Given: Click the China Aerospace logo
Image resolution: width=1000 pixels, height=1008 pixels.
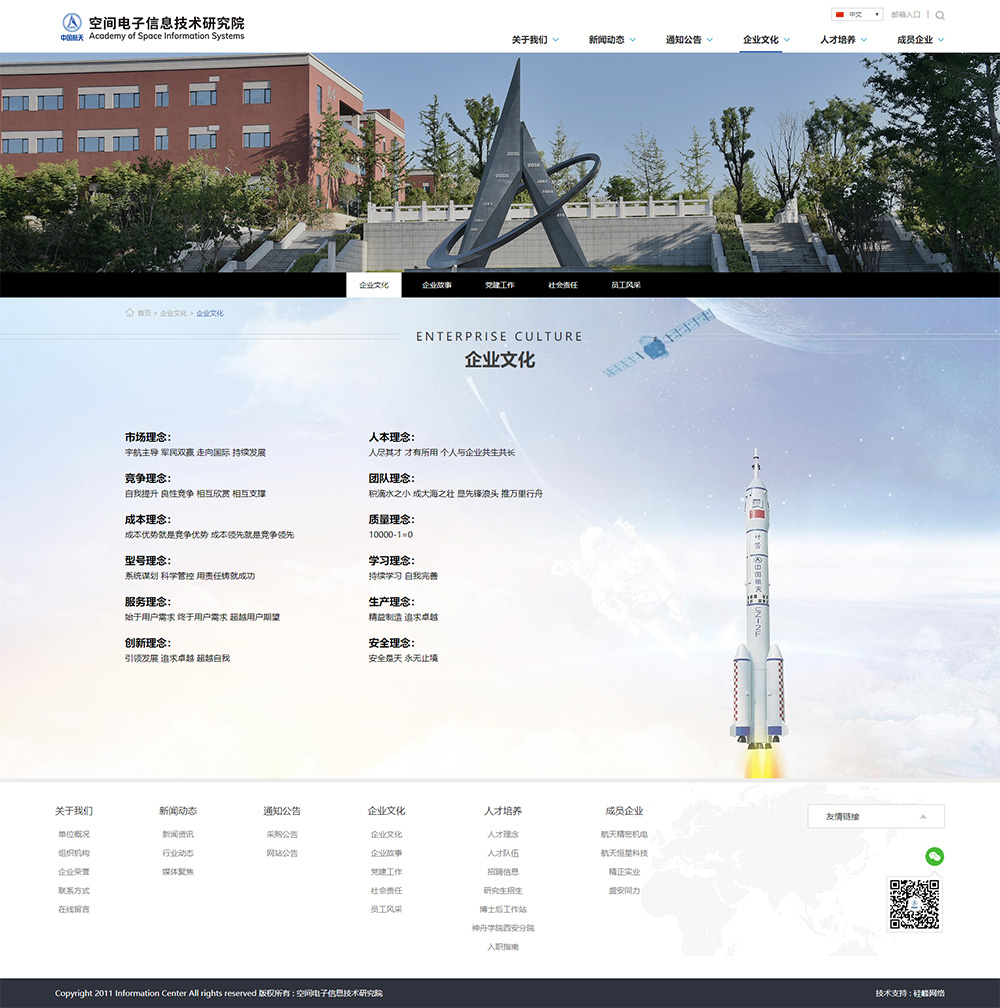Looking at the screenshot, I should pyautogui.click(x=72, y=27).
